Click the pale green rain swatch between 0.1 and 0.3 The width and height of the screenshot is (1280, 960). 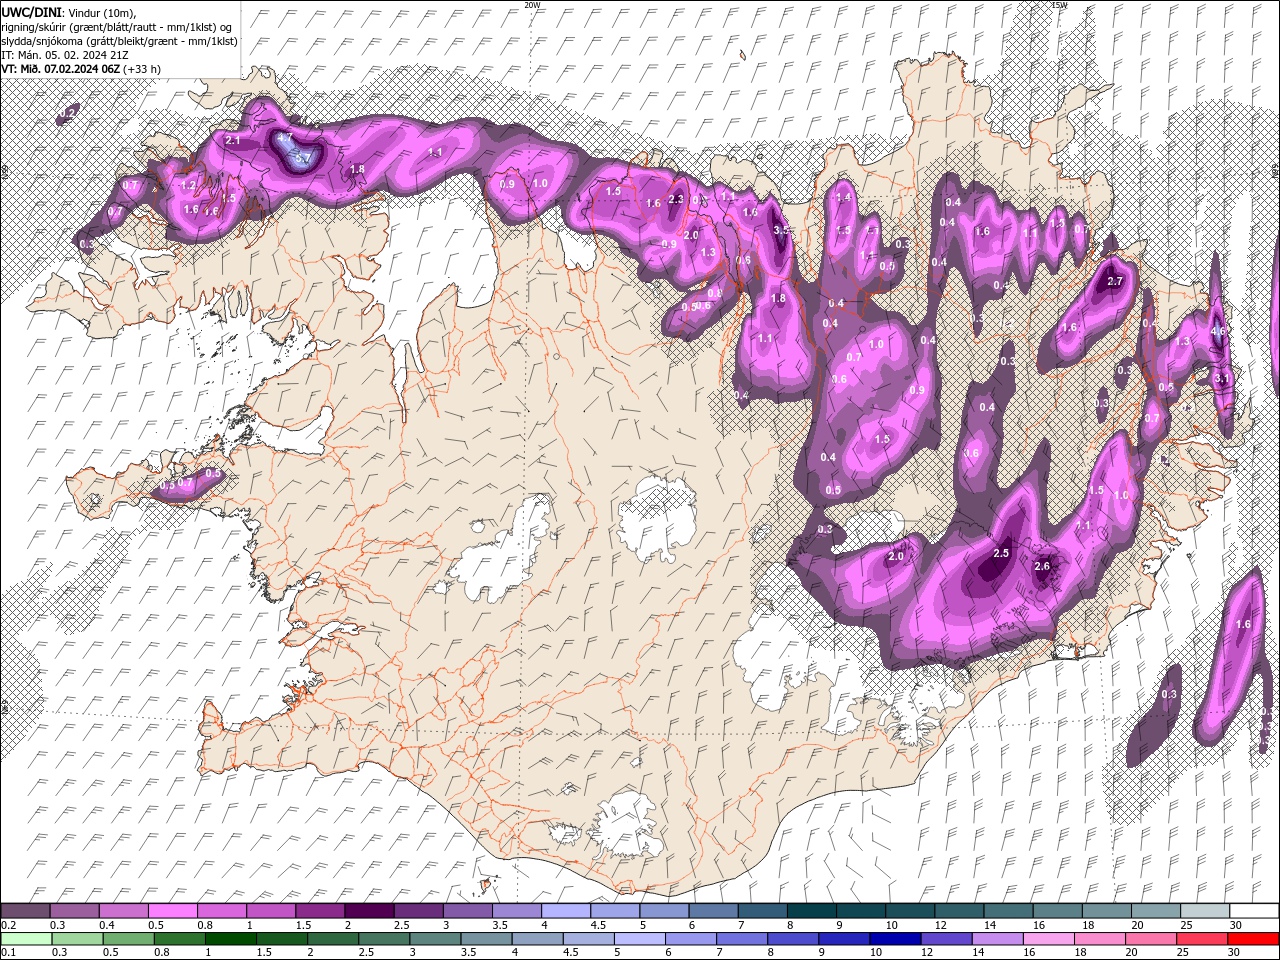(x=25, y=938)
